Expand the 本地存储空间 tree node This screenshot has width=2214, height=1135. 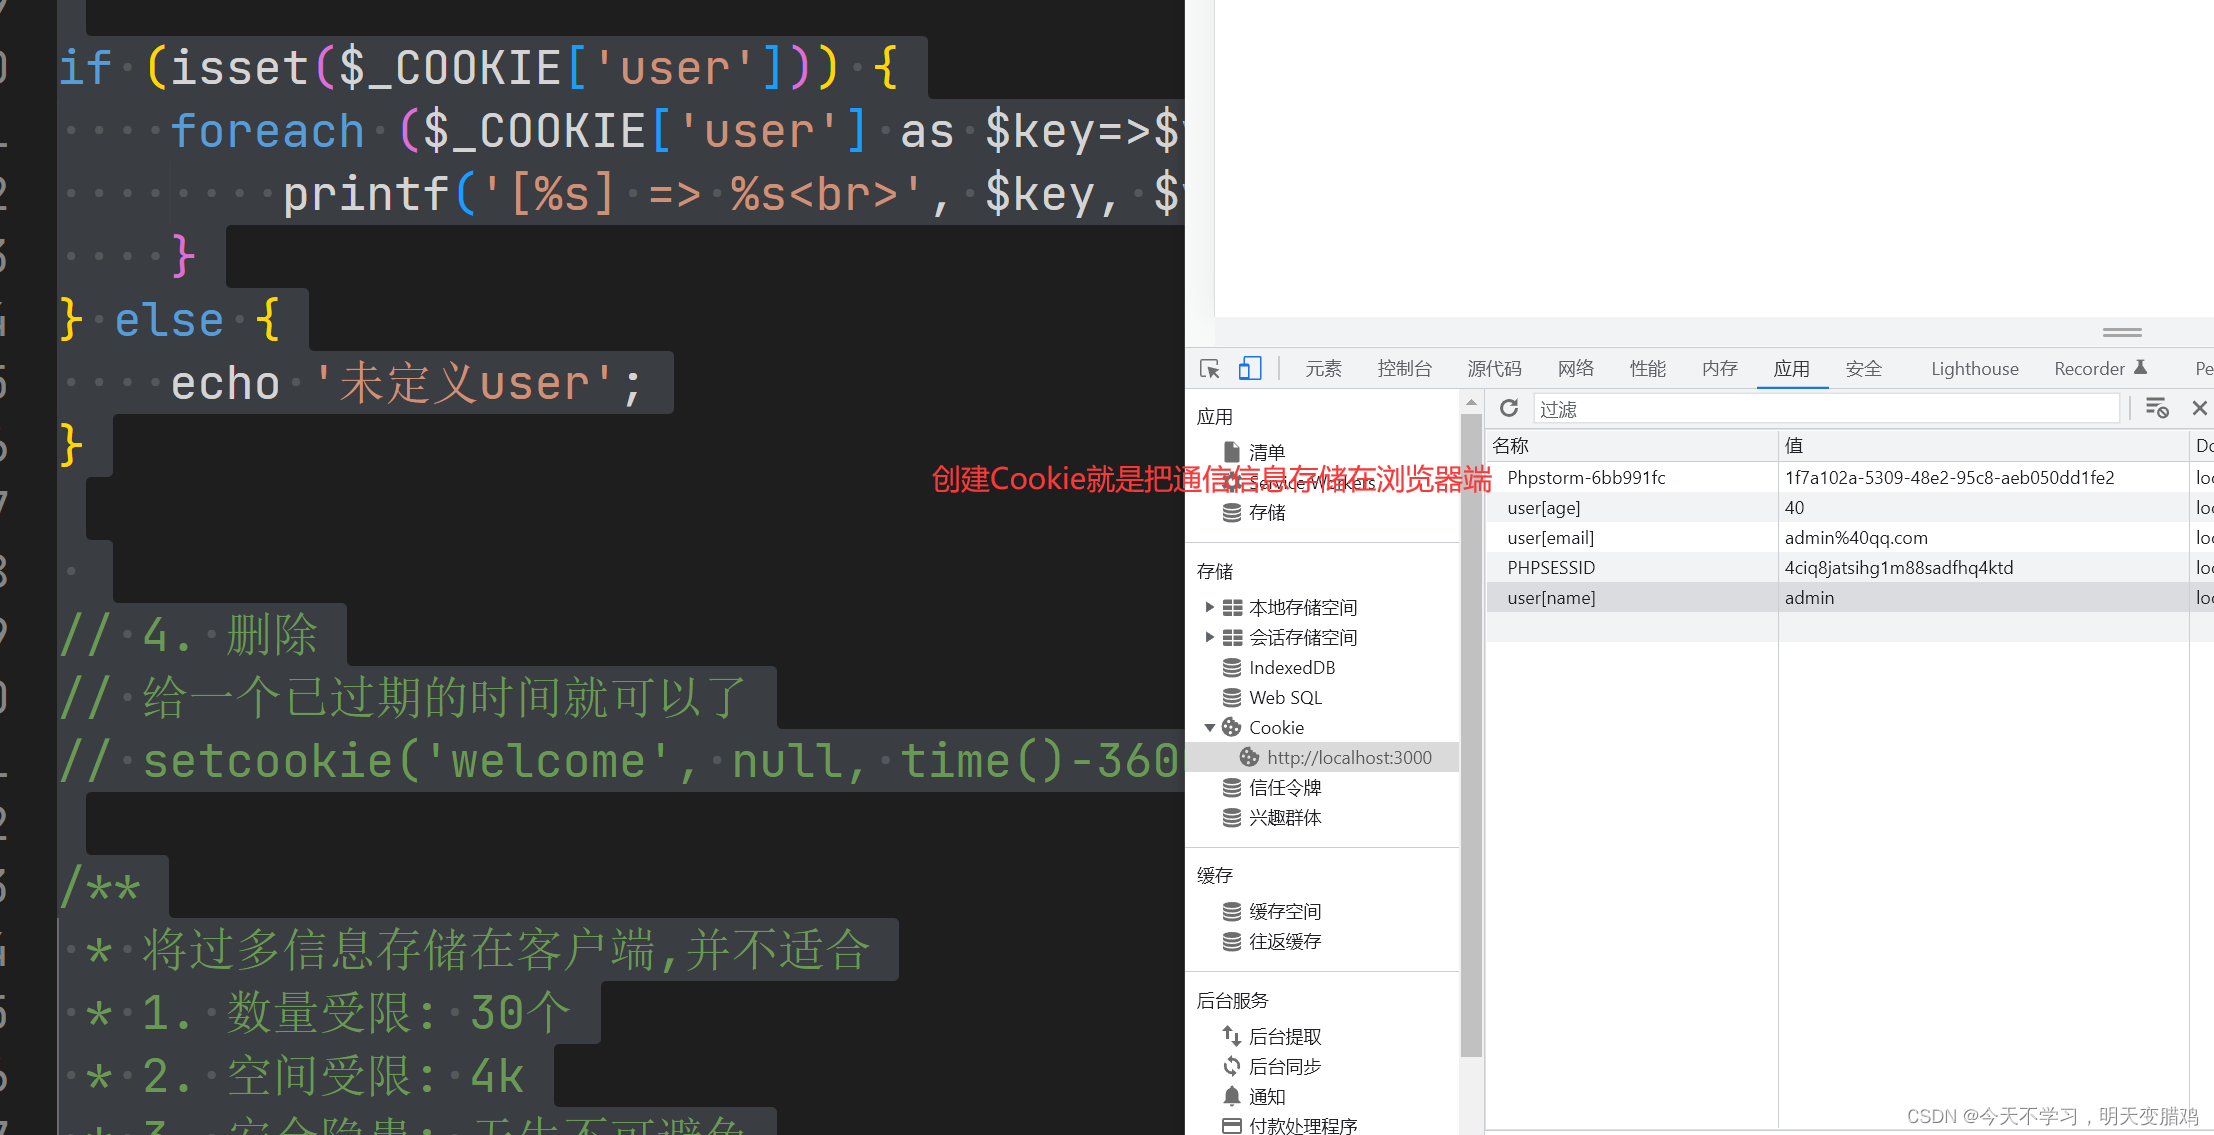click(1210, 607)
